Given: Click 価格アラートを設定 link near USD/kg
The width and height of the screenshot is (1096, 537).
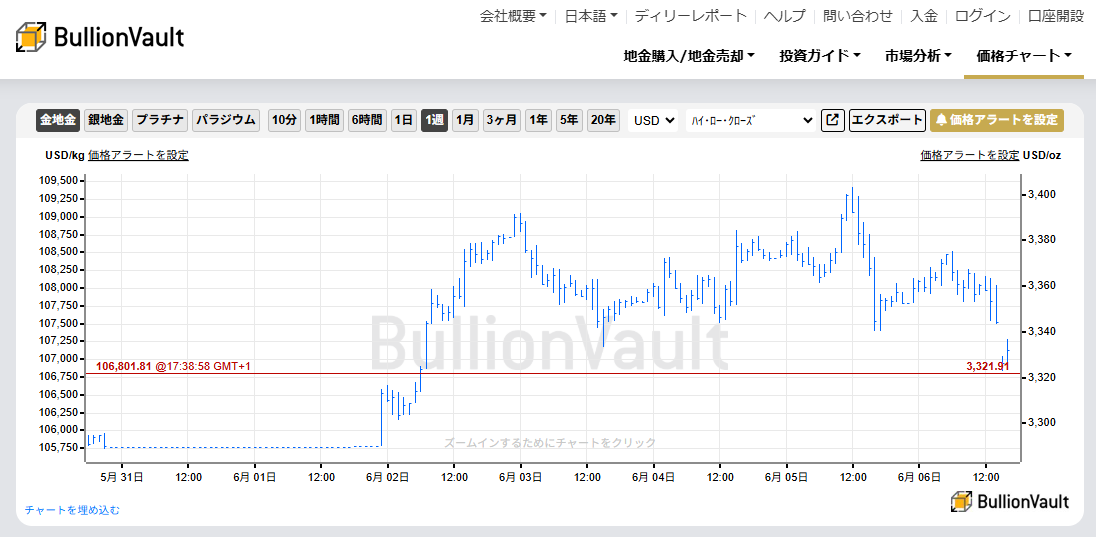Looking at the screenshot, I should pos(138,155).
